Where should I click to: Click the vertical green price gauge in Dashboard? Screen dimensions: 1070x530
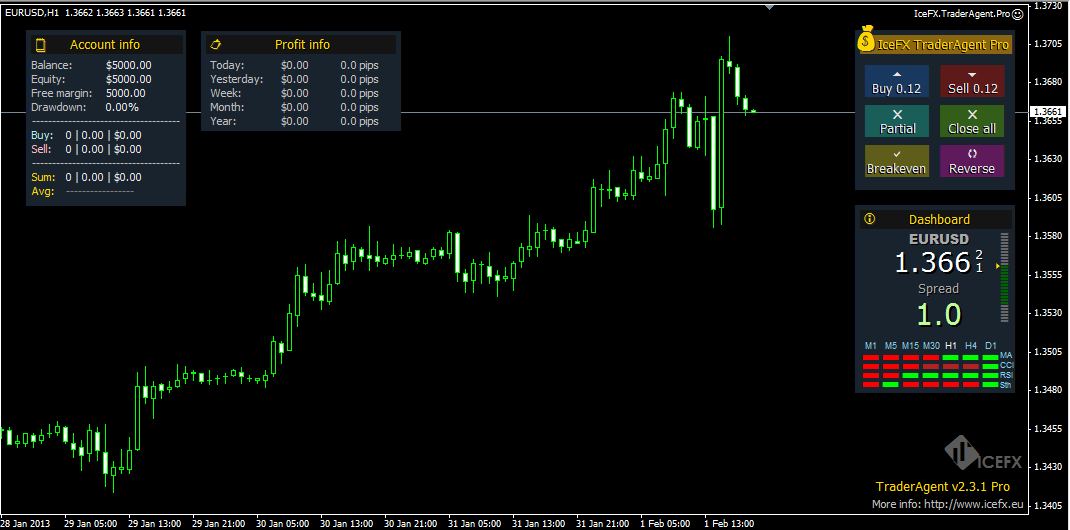pyautogui.click(x=1004, y=278)
